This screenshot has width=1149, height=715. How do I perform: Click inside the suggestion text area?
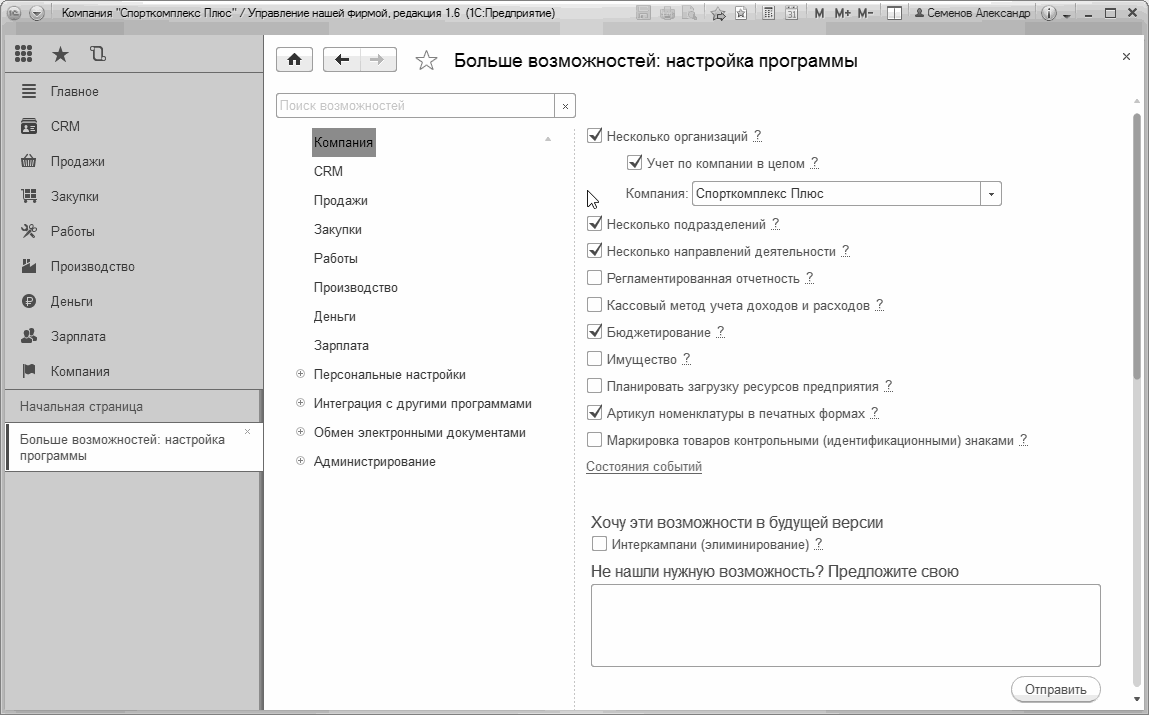pyautogui.click(x=846, y=626)
